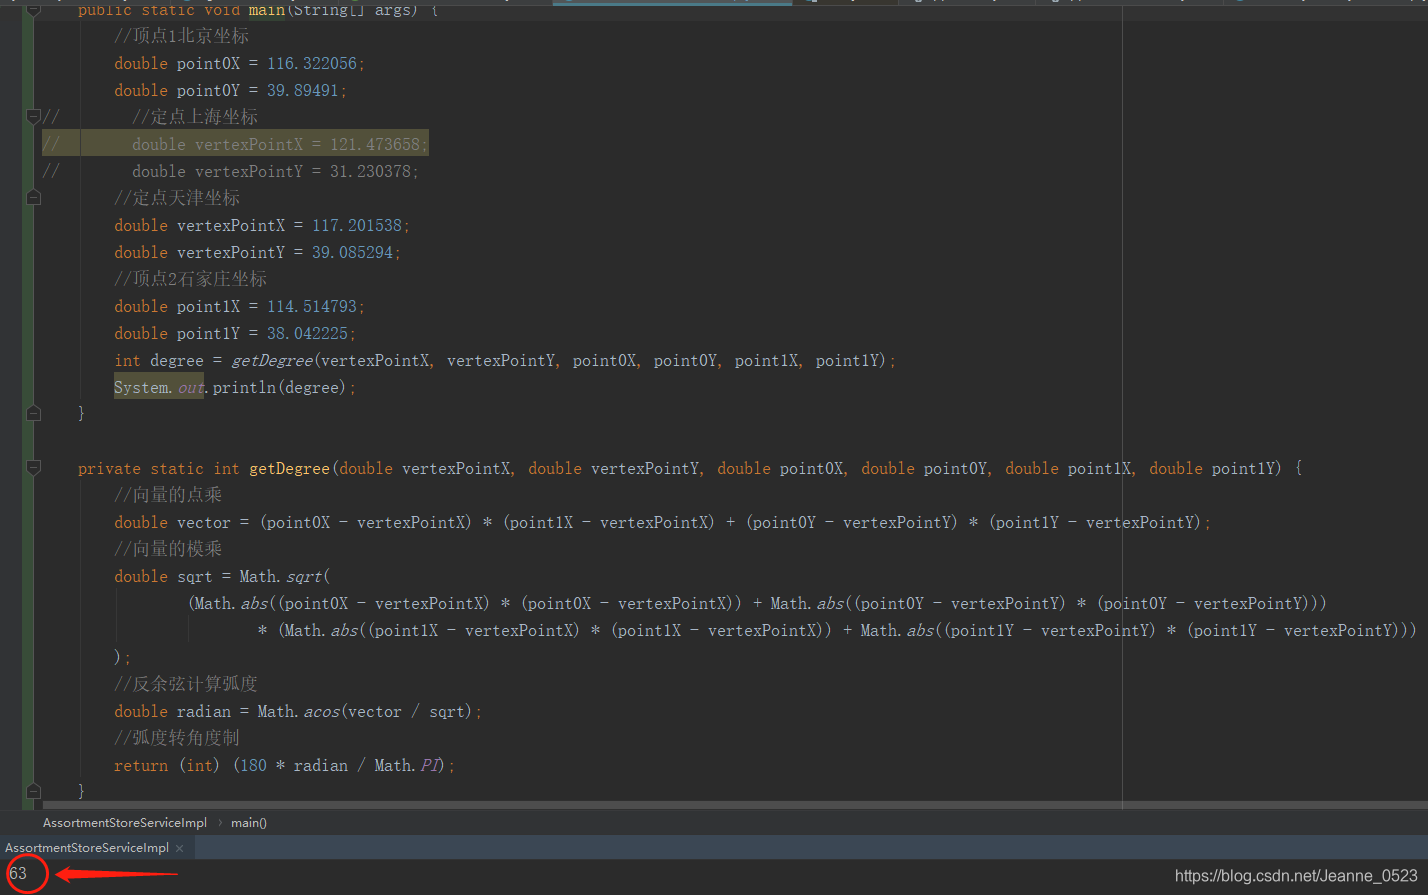Click the comment //反余弦计算弧度

pos(186,684)
